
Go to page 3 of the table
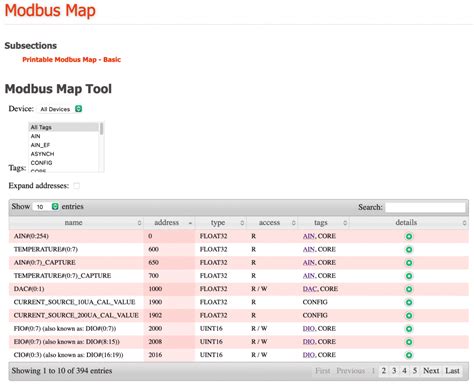pos(394,371)
